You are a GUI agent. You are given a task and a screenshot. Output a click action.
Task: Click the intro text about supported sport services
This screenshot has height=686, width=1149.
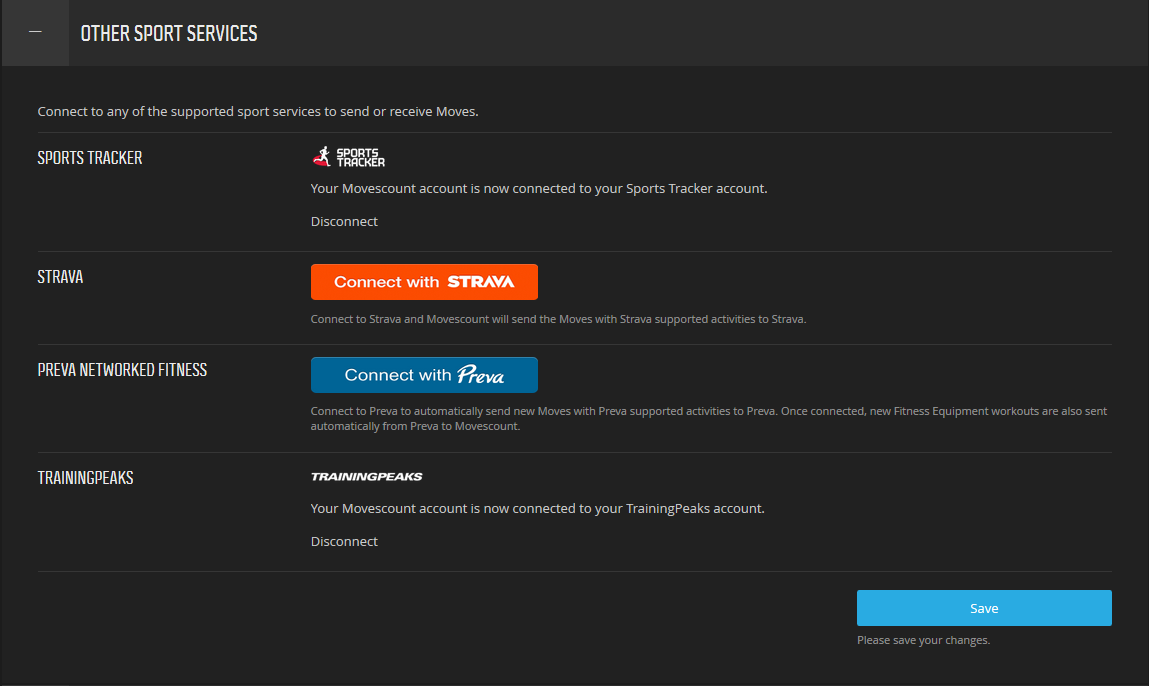258,111
